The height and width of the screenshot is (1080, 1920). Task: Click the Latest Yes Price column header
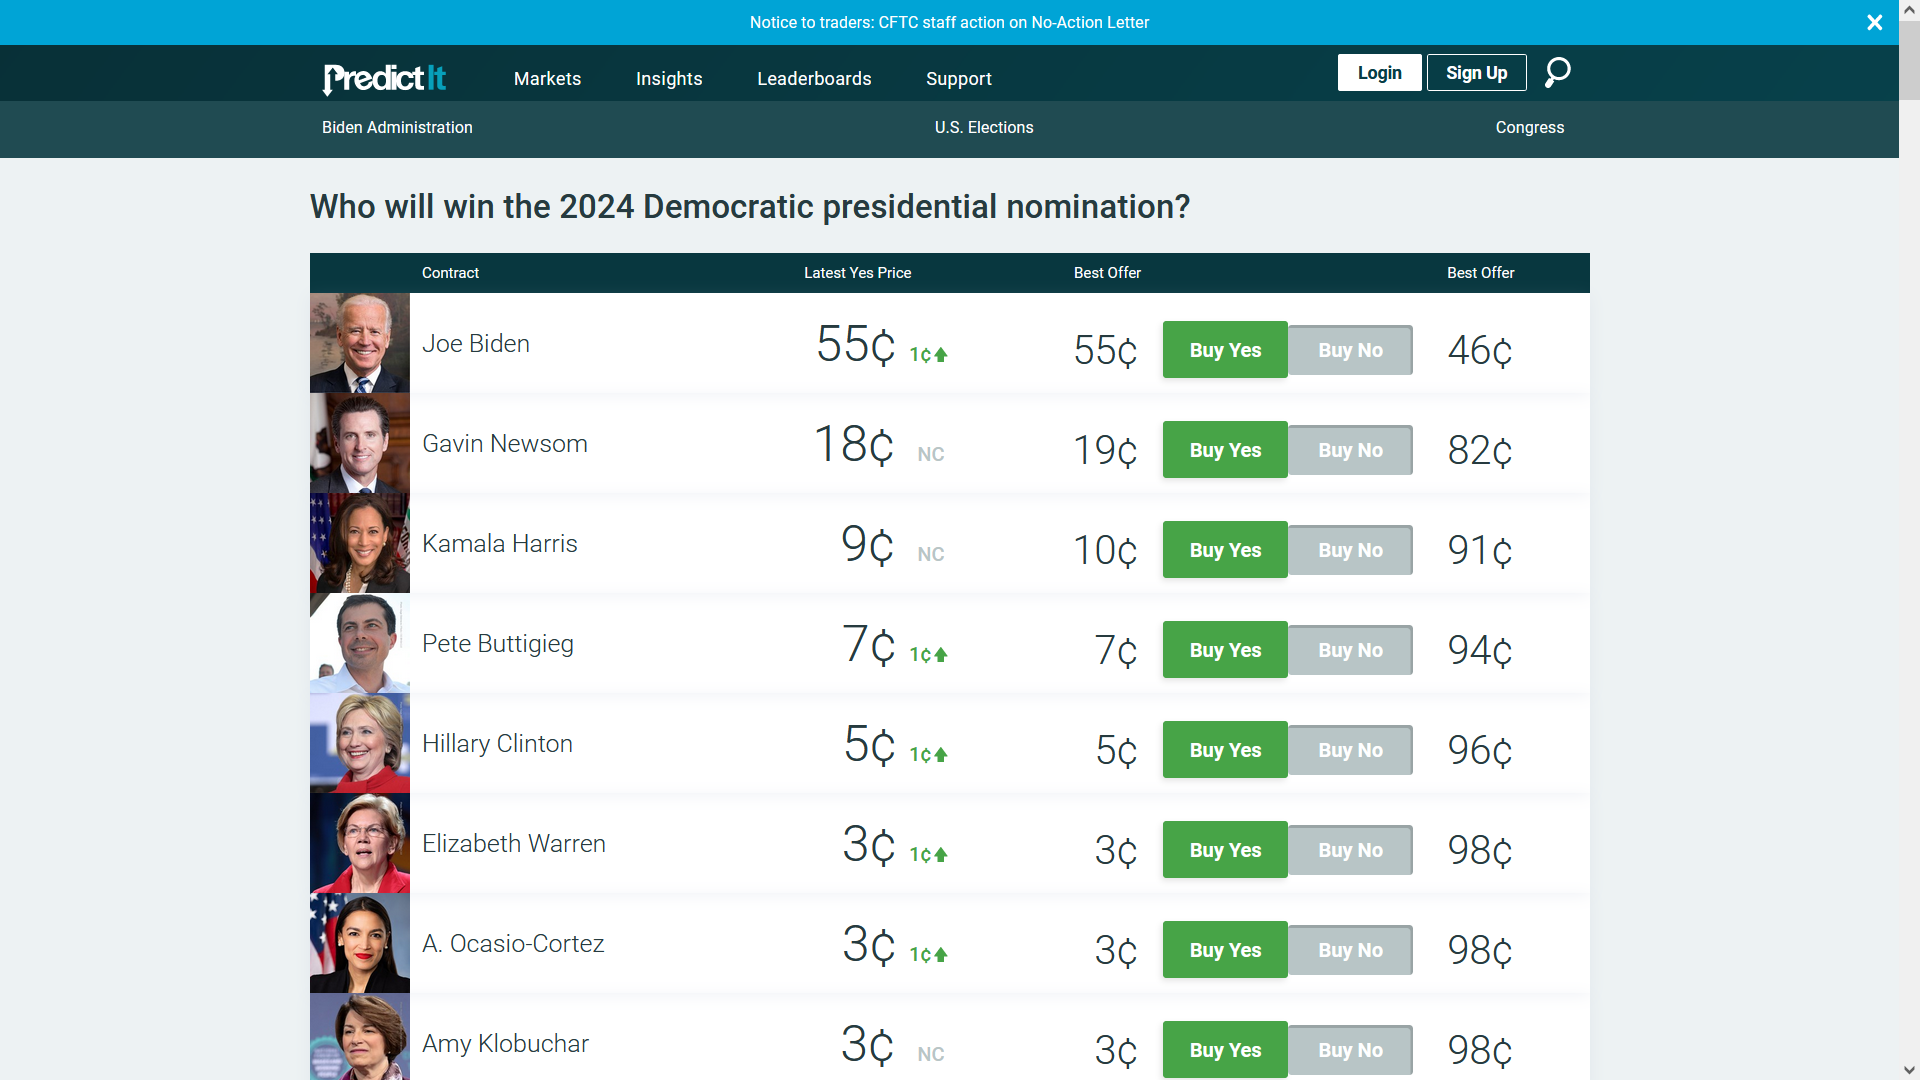point(857,273)
